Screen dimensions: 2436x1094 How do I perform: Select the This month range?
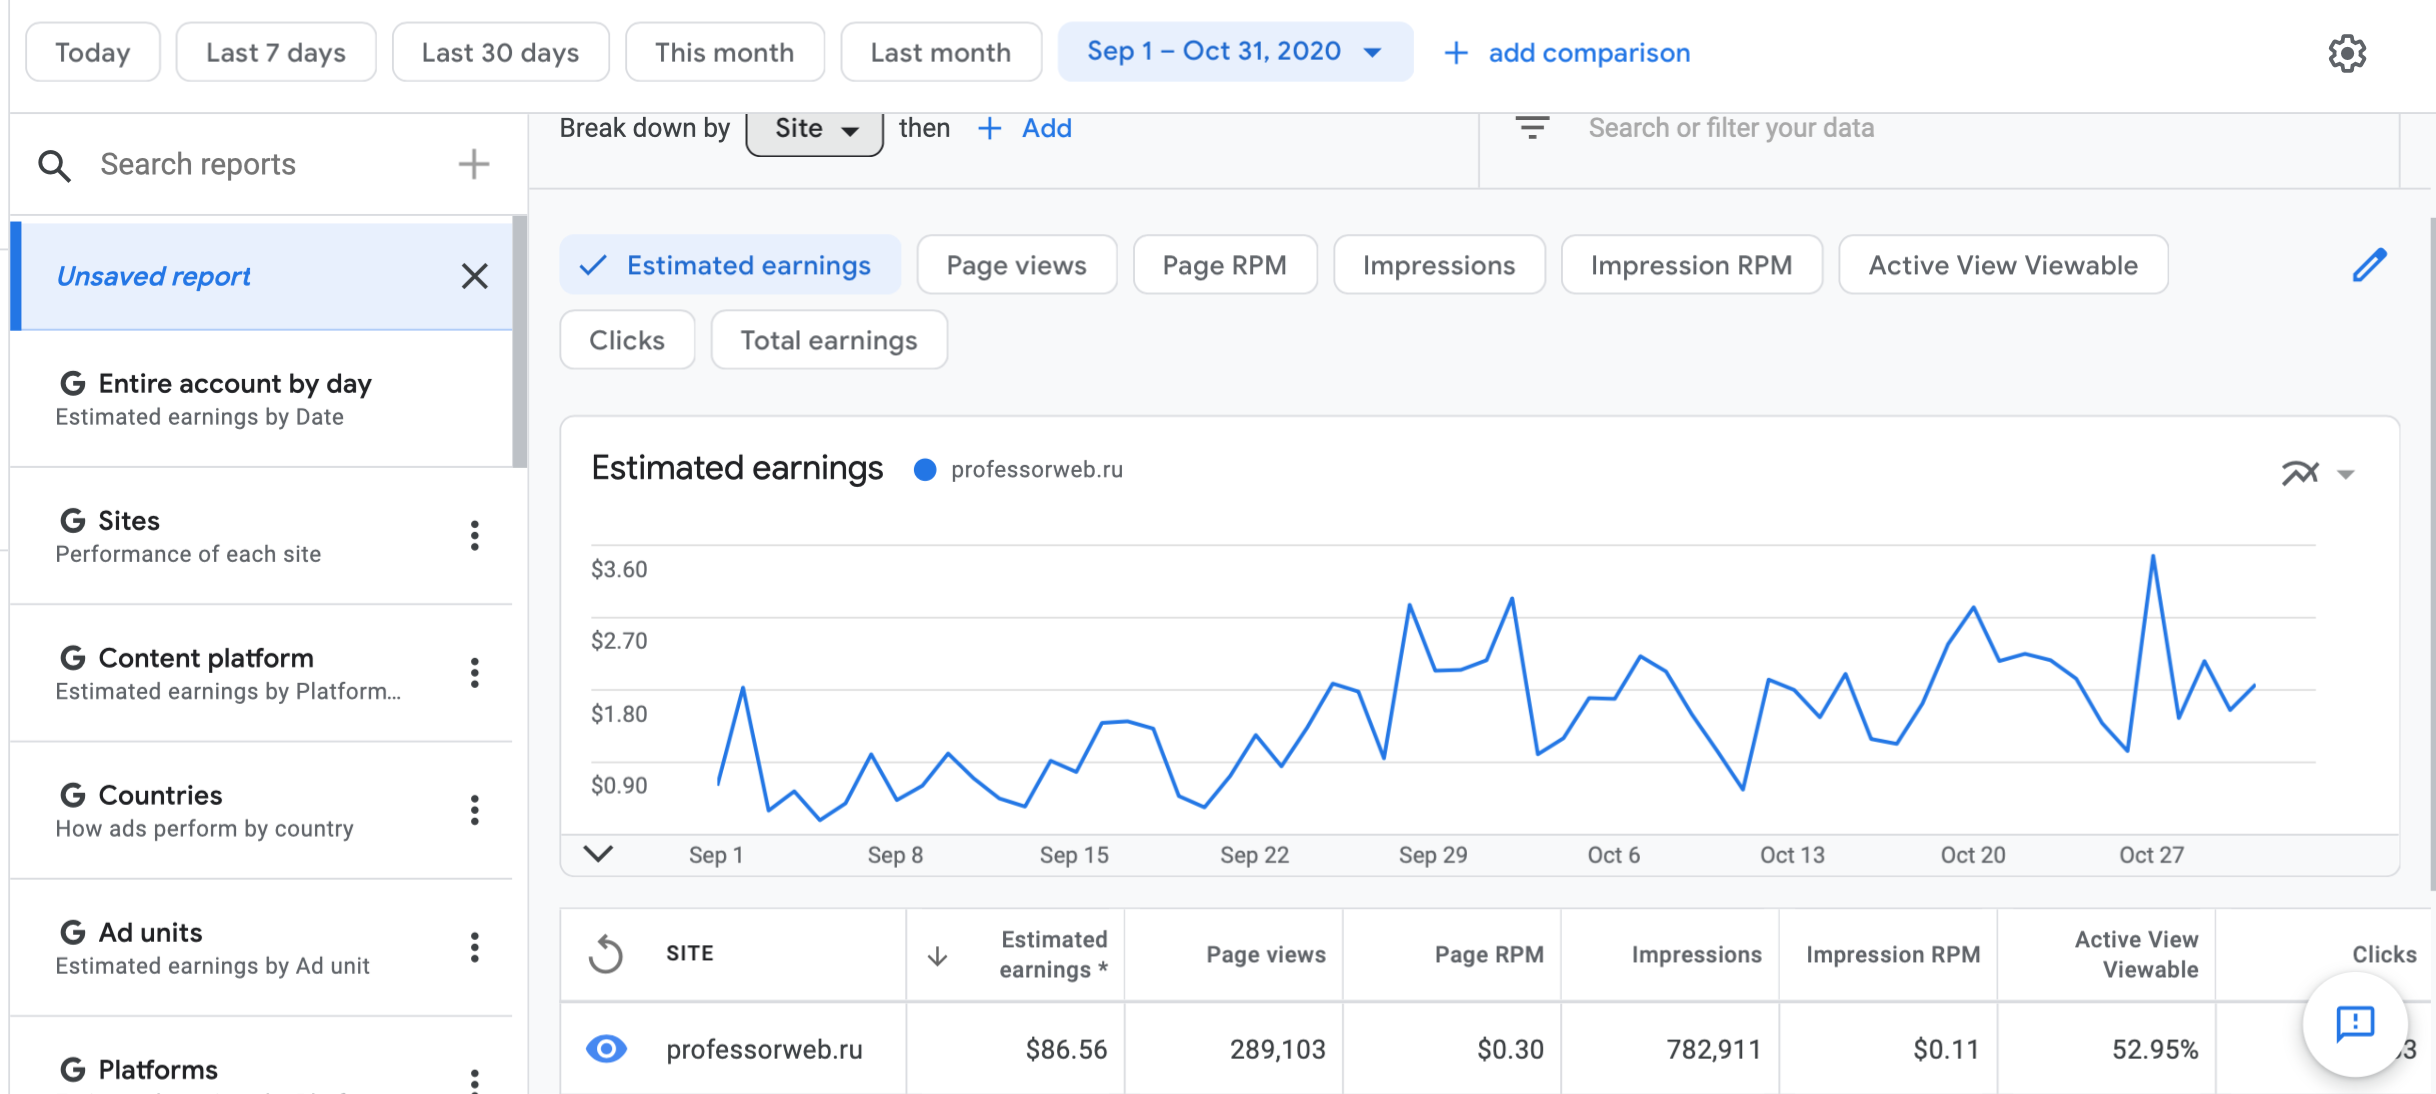pos(724,52)
